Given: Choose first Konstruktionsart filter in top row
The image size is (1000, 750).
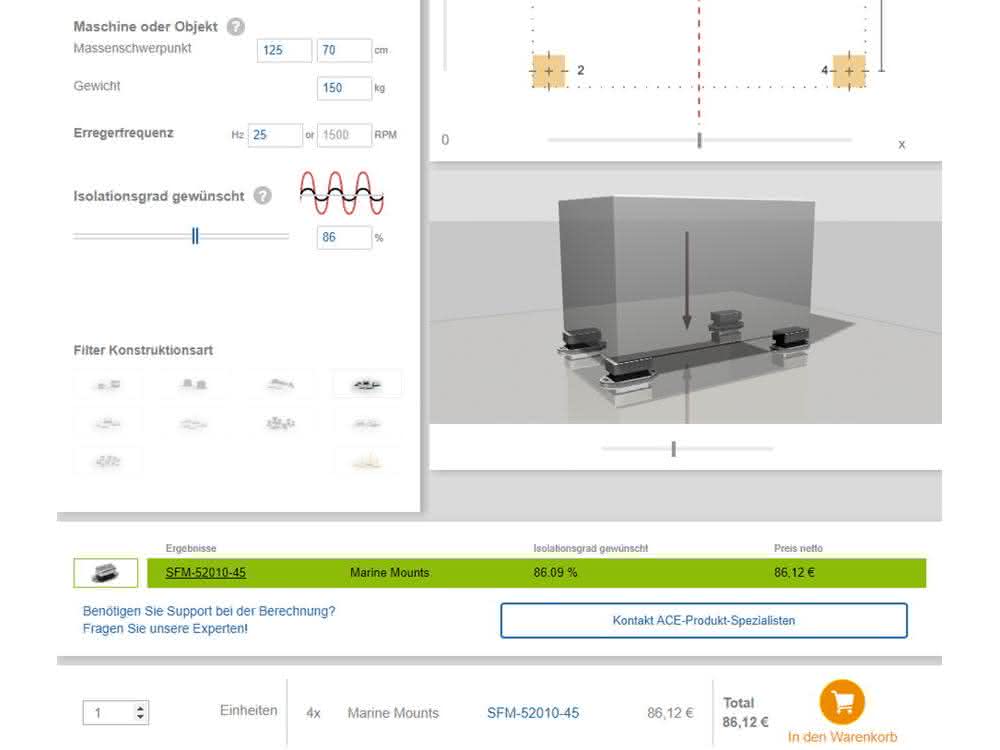Looking at the screenshot, I should click(108, 384).
